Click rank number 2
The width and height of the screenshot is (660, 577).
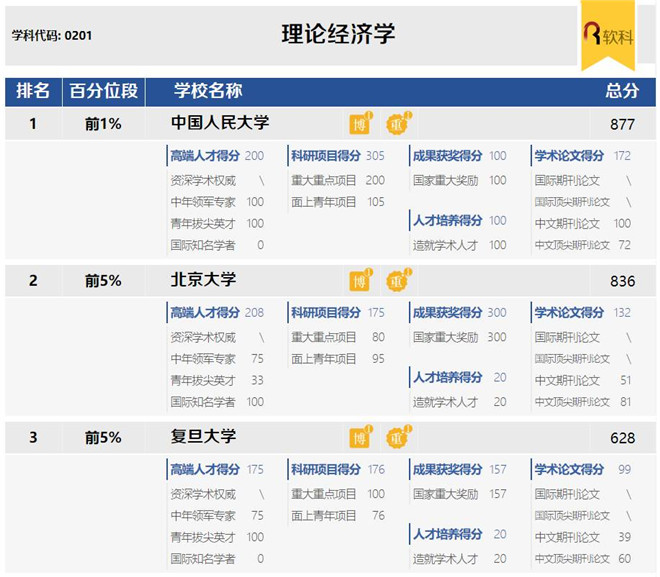pyautogui.click(x=33, y=281)
